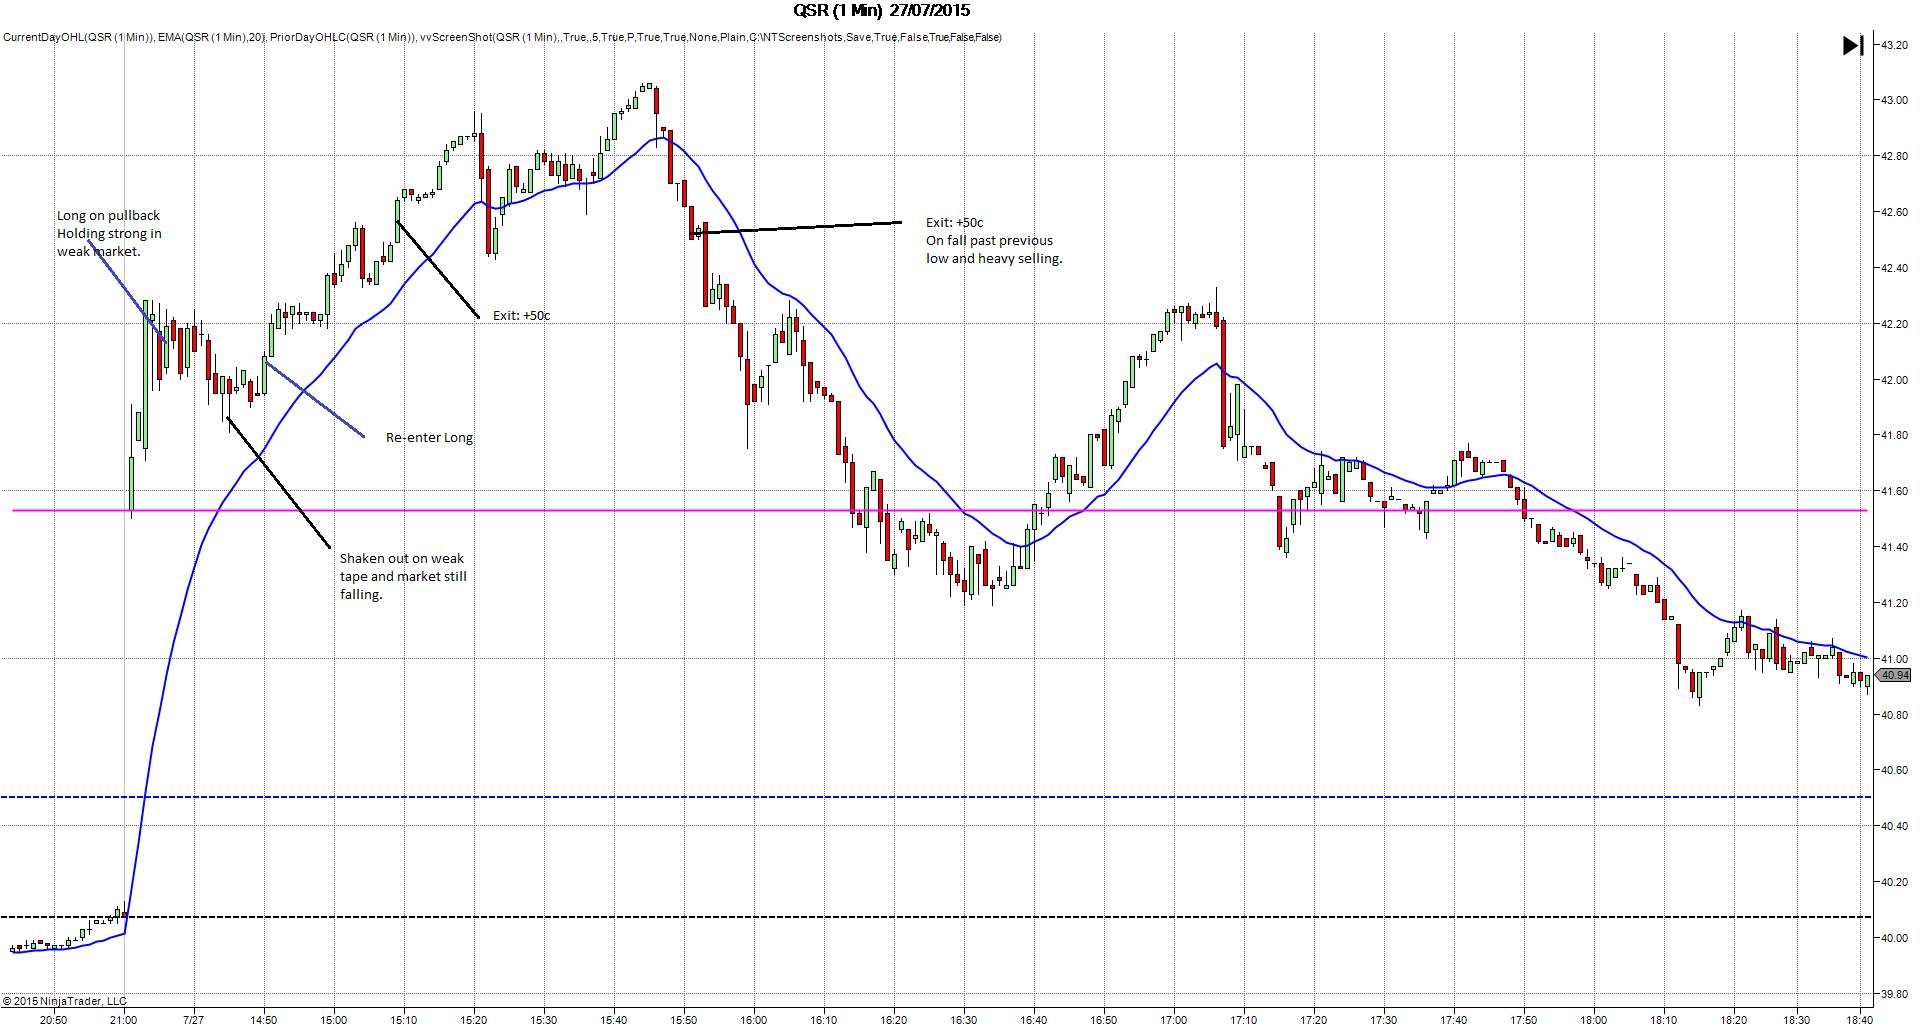Click the 18:00 time axis label

pos(1594,1020)
